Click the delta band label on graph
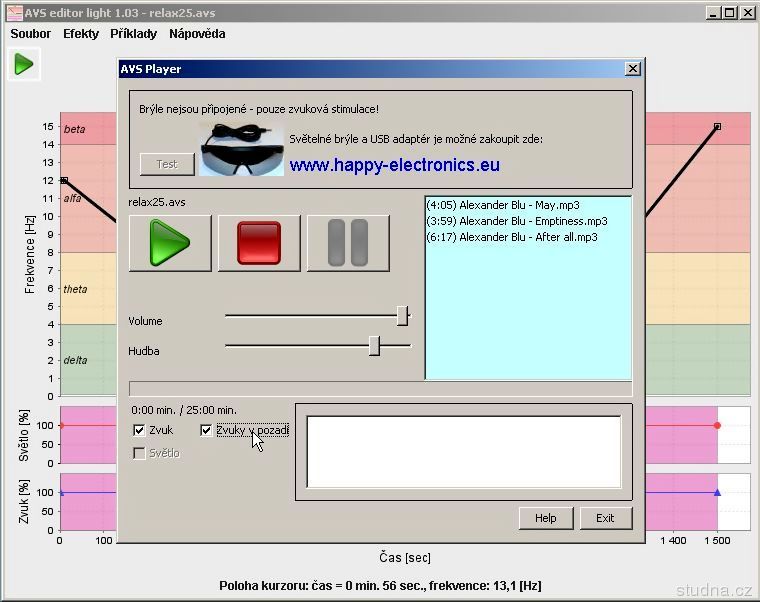The width and height of the screenshot is (760, 602). (x=75, y=360)
